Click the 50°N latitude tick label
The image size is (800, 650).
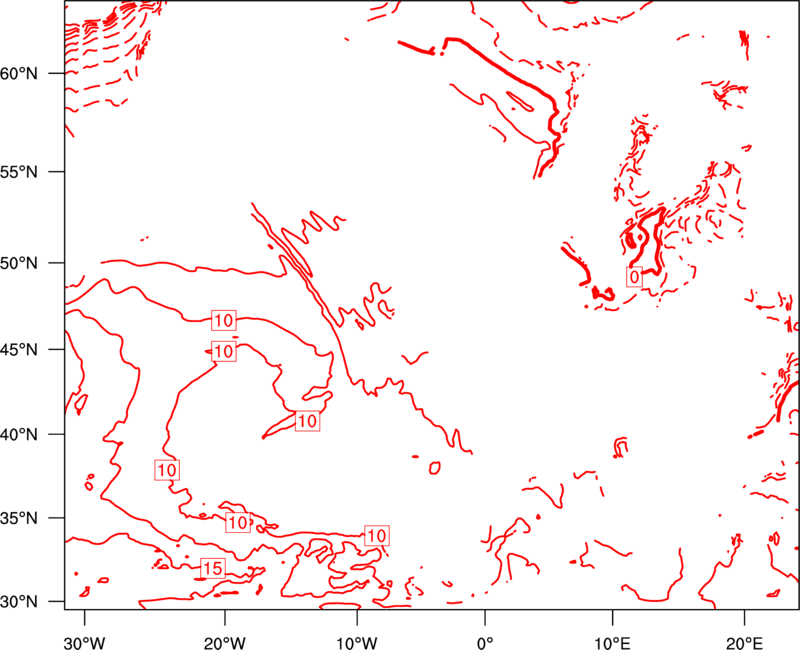[19, 263]
